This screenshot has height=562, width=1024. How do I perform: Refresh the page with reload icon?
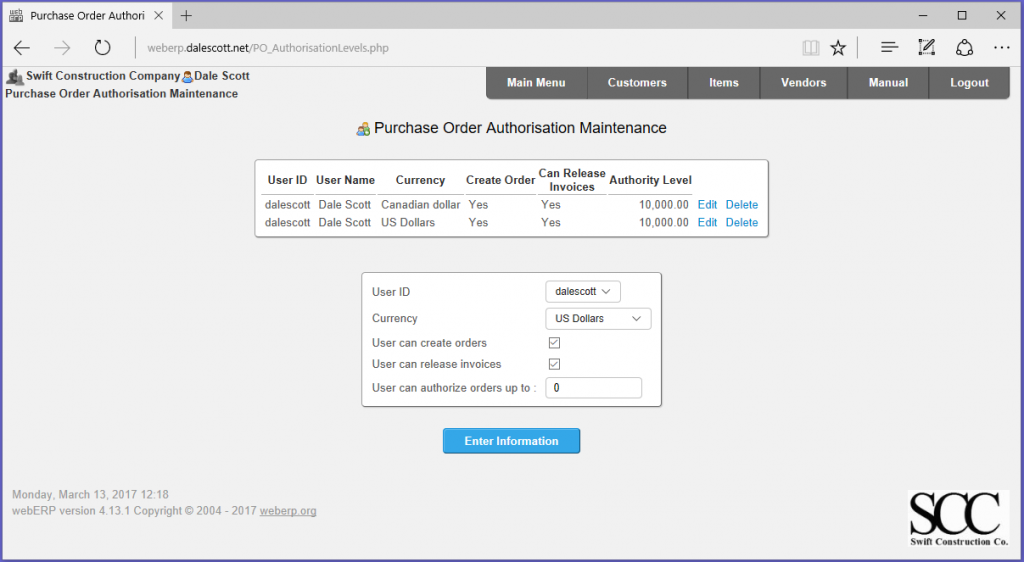click(102, 48)
